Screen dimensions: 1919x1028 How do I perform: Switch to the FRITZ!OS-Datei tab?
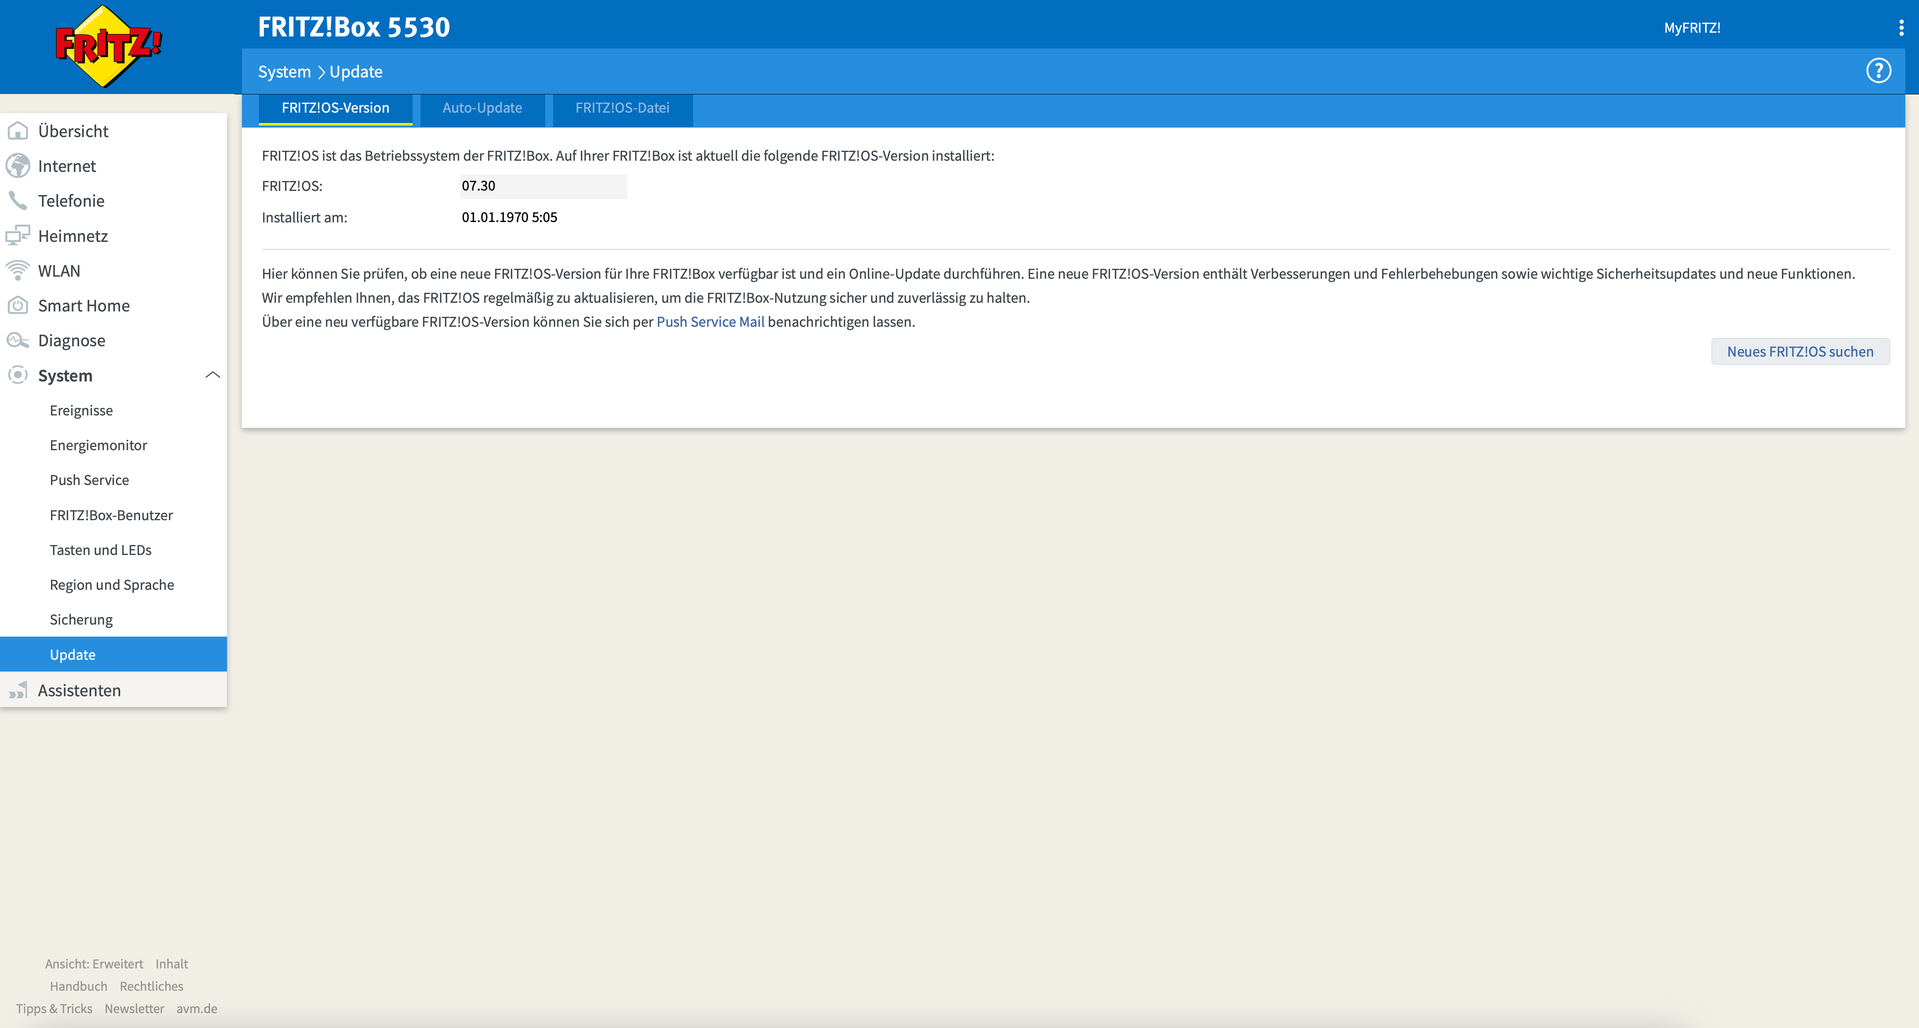tap(622, 109)
